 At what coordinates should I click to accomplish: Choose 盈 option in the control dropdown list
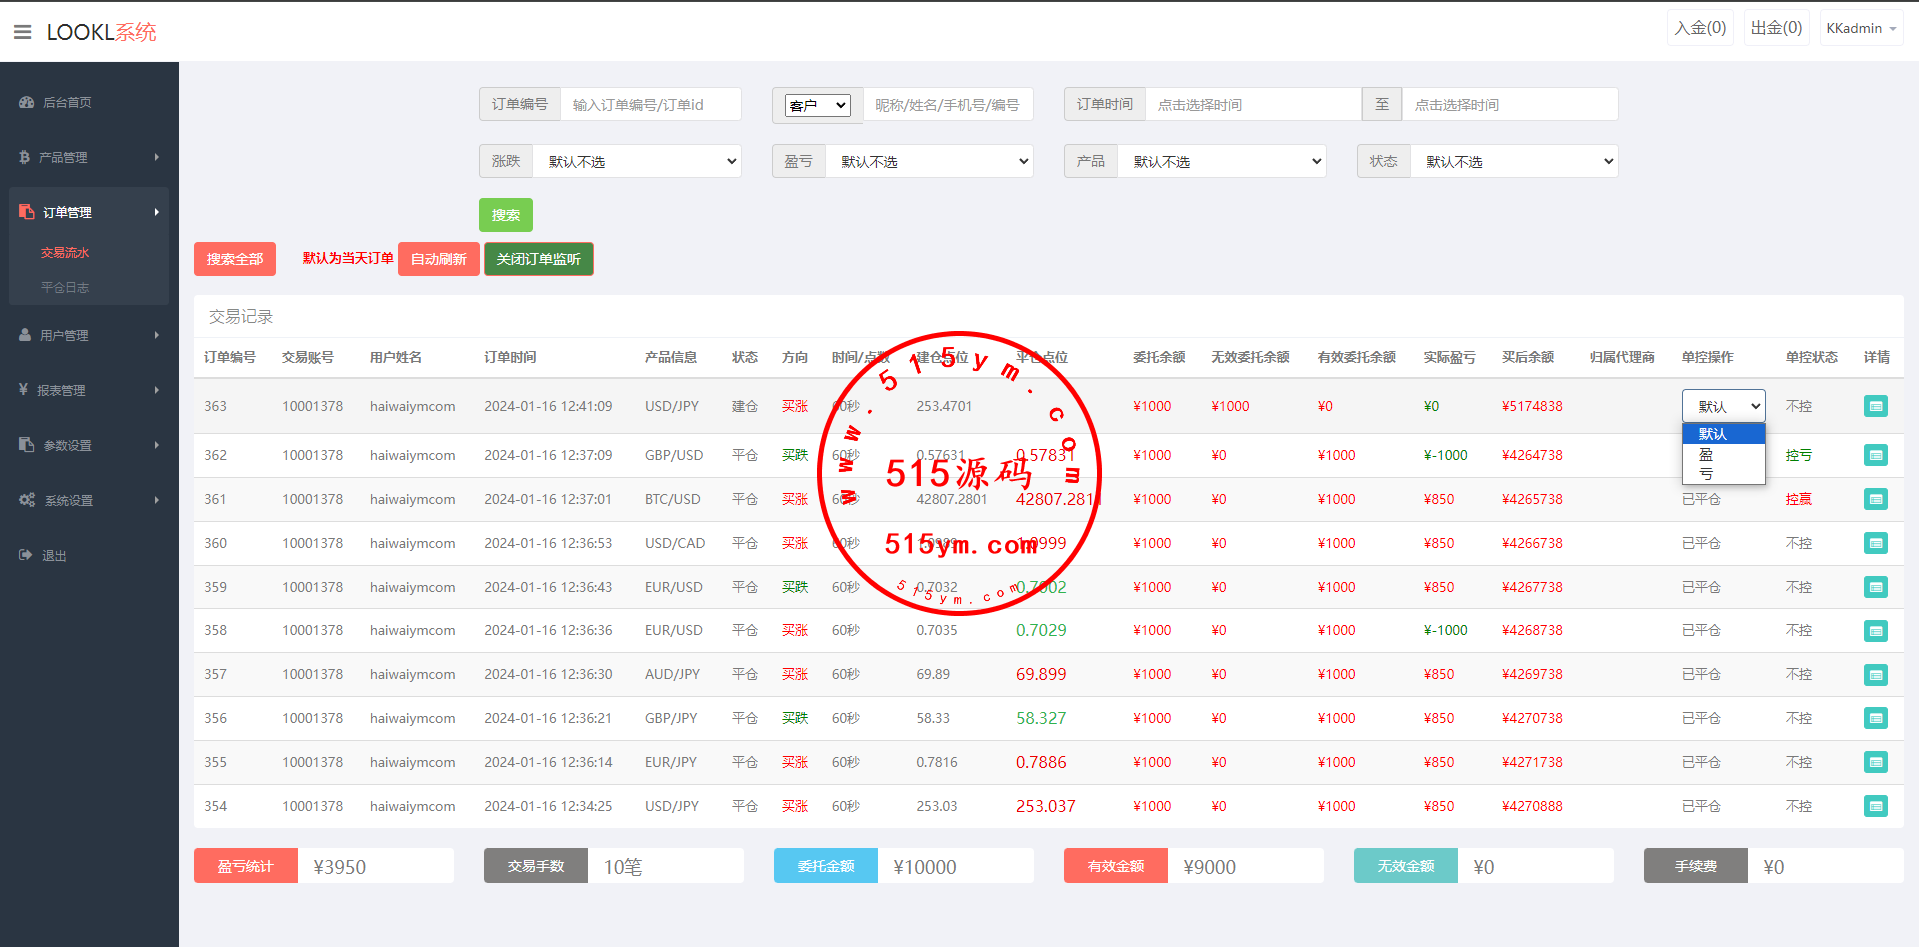[x=1706, y=454]
